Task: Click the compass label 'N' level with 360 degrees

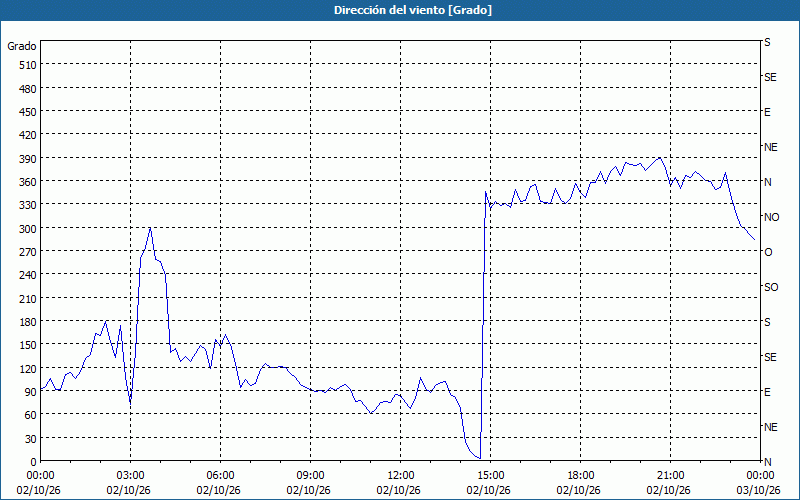Action: coord(768,182)
